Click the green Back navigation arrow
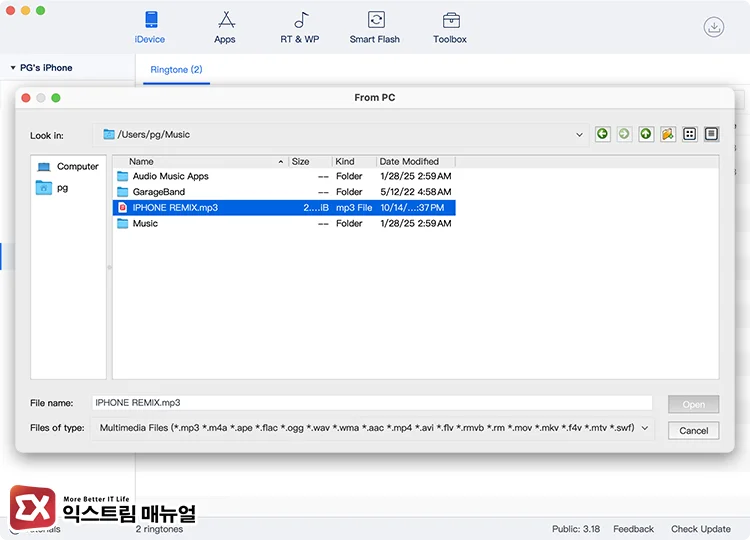 pyautogui.click(x=602, y=134)
